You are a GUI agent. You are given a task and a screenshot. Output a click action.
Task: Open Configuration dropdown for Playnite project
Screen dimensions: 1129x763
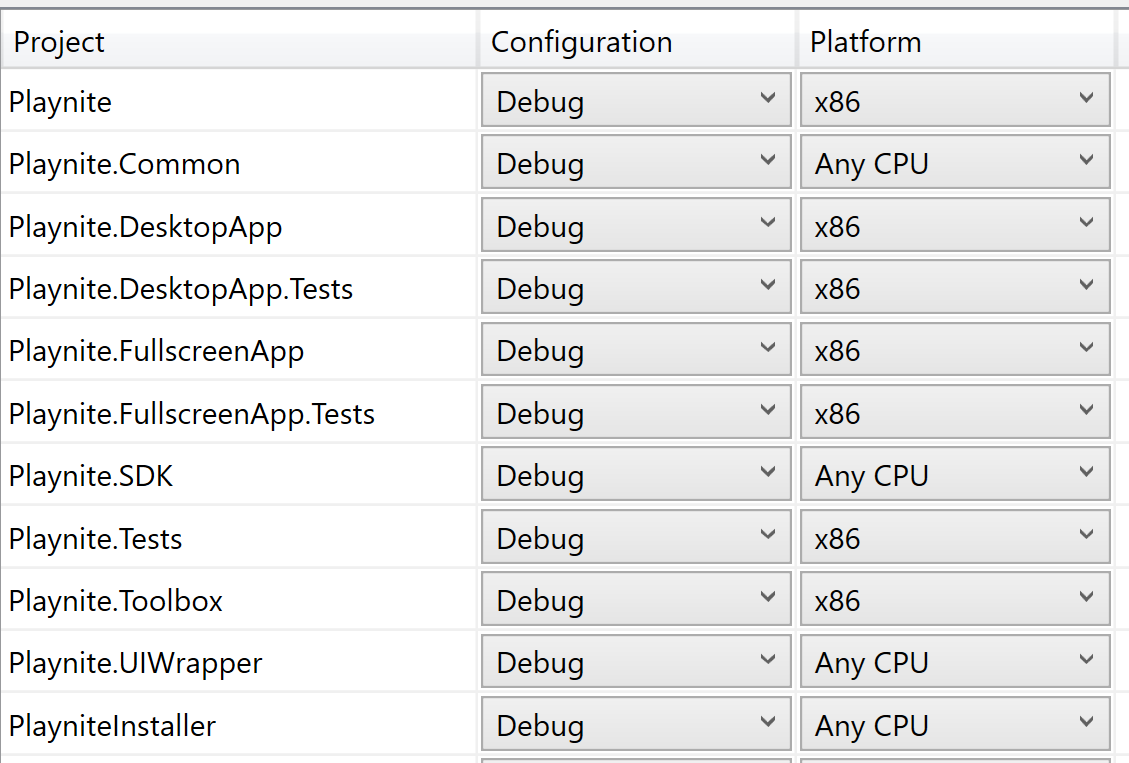coord(636,100)
